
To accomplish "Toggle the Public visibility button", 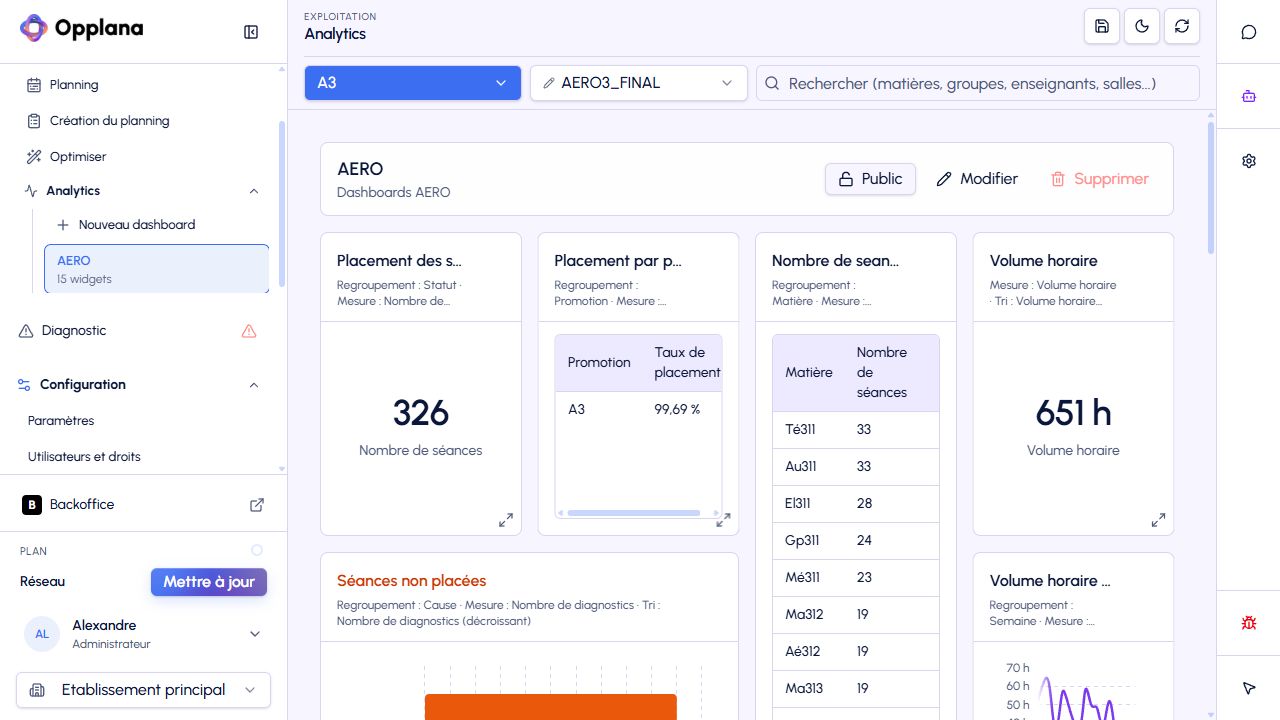I will [x=870, y=179].
